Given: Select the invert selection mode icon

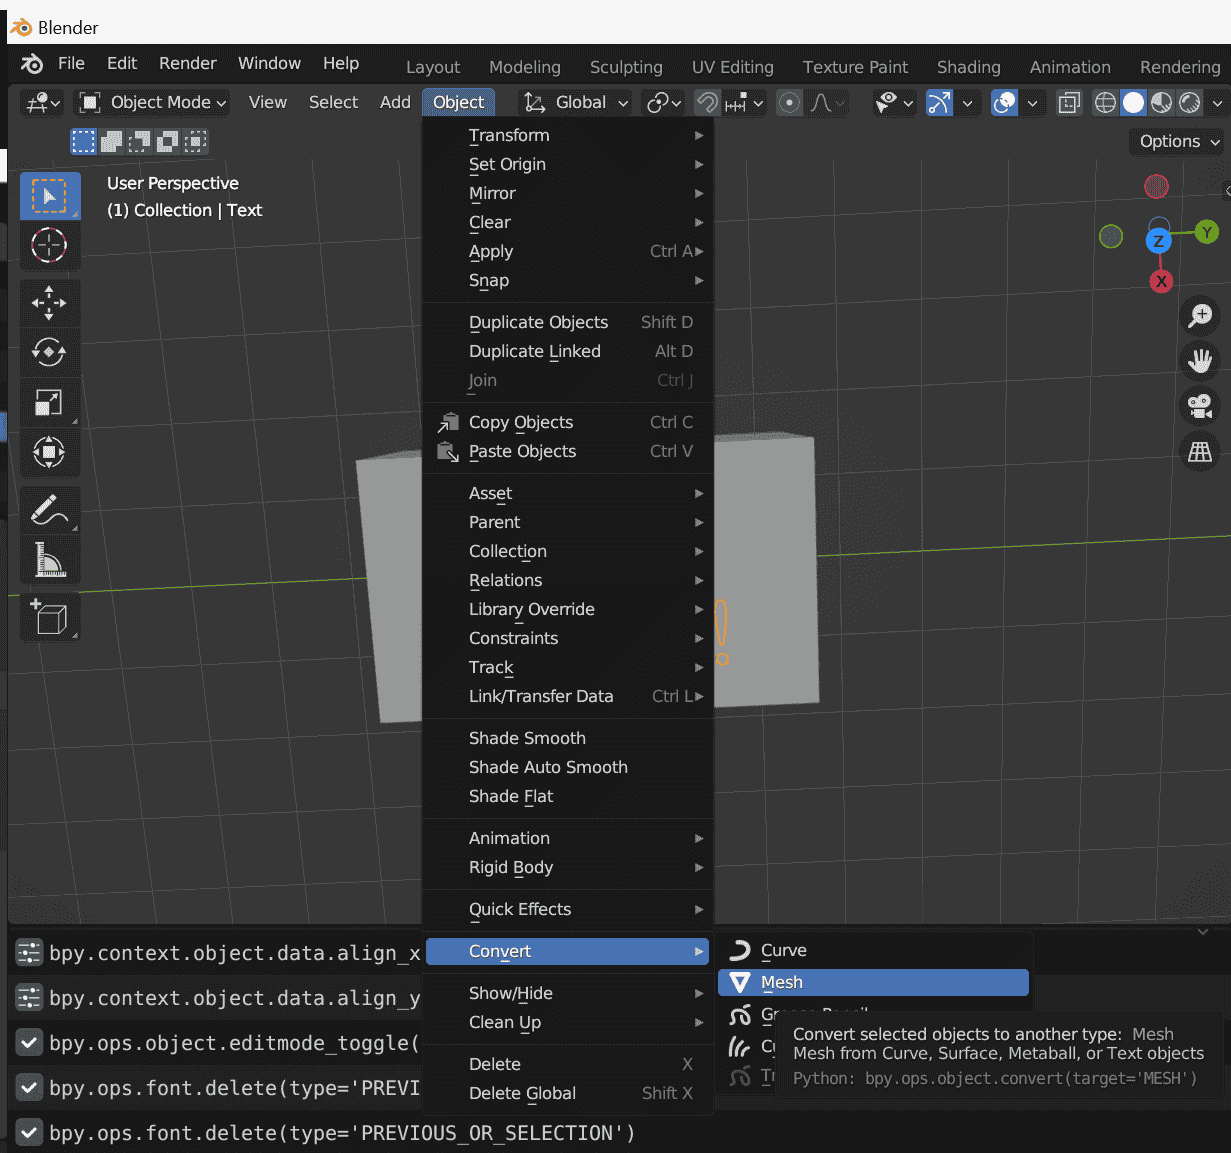Looking at the screenshot, I should 168,142.
